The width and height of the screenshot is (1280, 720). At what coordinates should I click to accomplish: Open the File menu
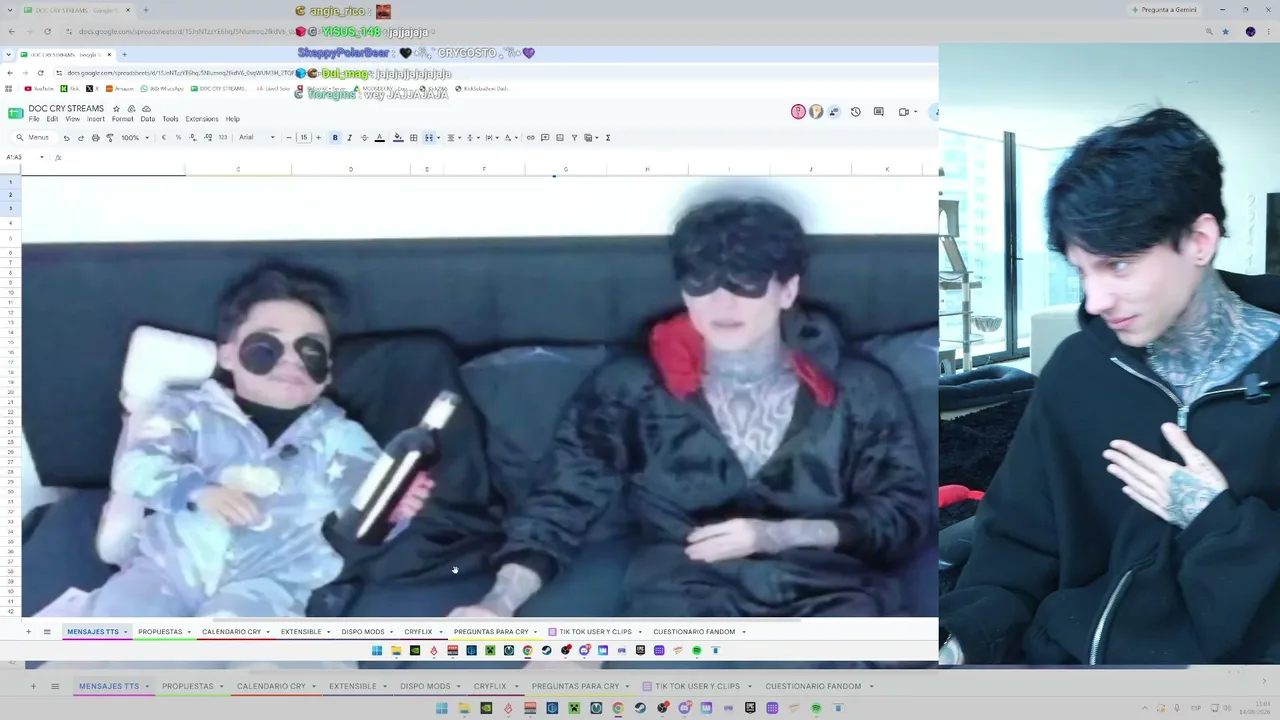coord(34,119)
